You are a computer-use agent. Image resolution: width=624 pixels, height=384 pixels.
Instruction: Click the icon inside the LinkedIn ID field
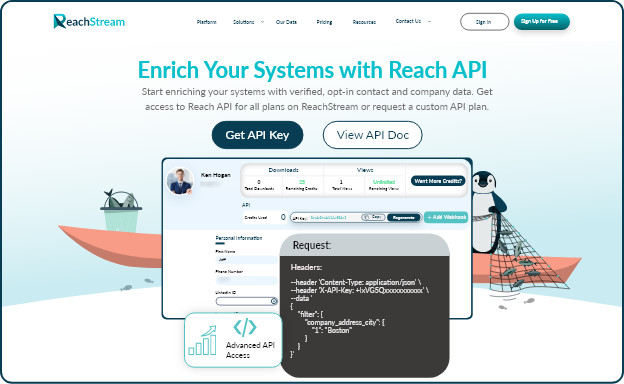274,301
